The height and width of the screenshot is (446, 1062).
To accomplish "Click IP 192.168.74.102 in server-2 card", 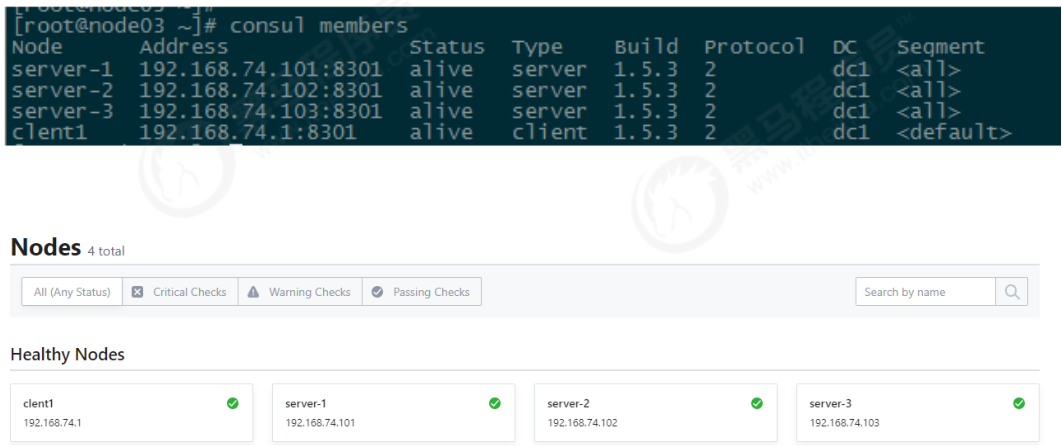I will (582, 423).
